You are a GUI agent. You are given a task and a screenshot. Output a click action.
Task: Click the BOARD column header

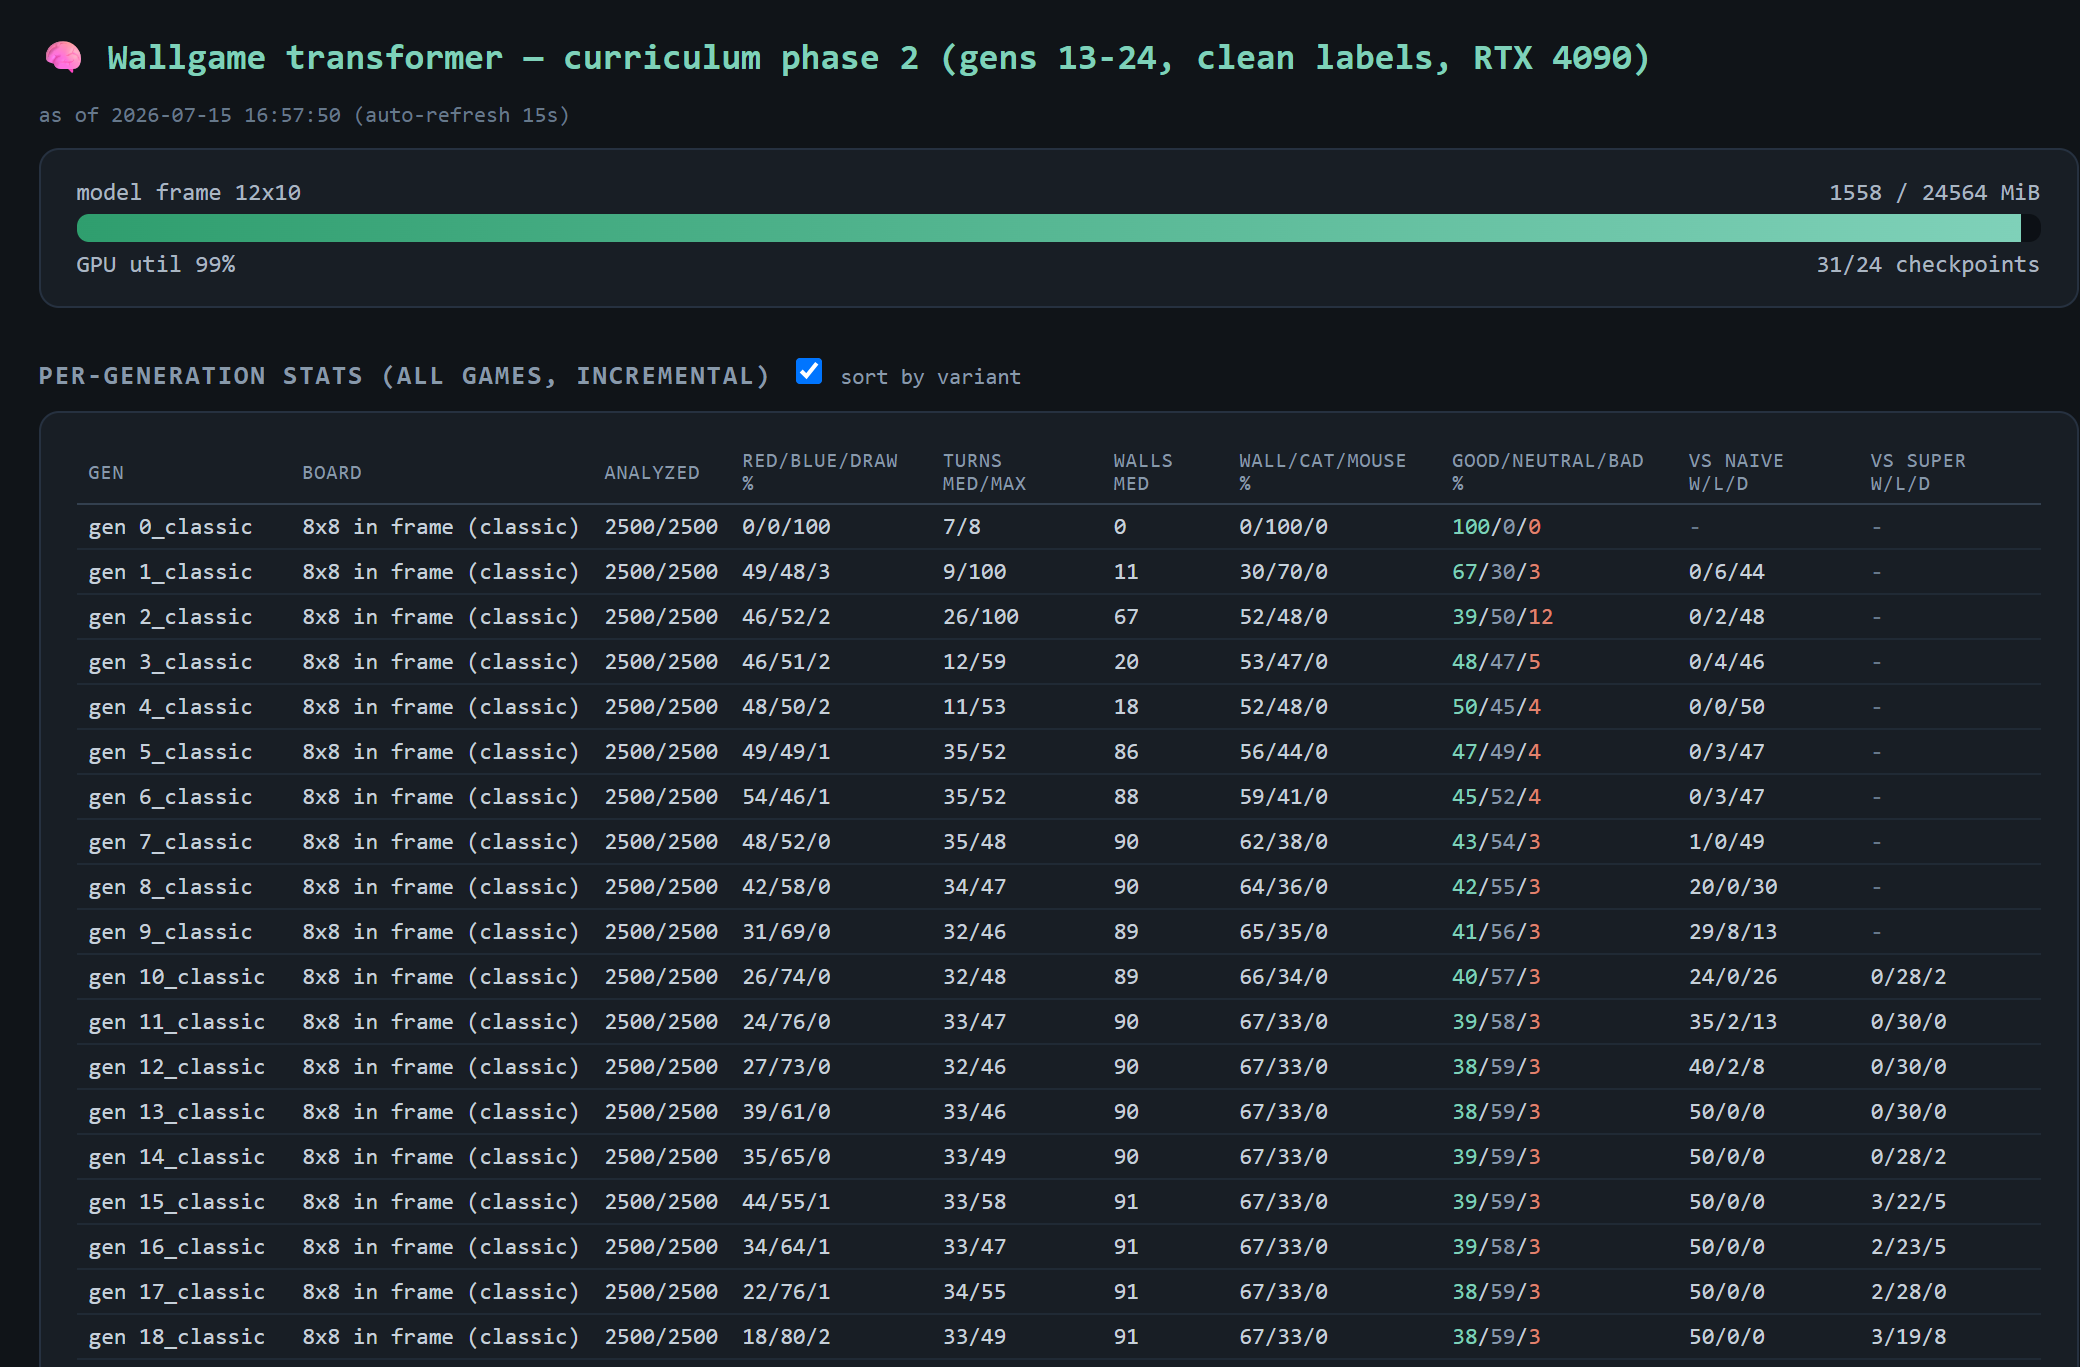[x=332, y=472]
